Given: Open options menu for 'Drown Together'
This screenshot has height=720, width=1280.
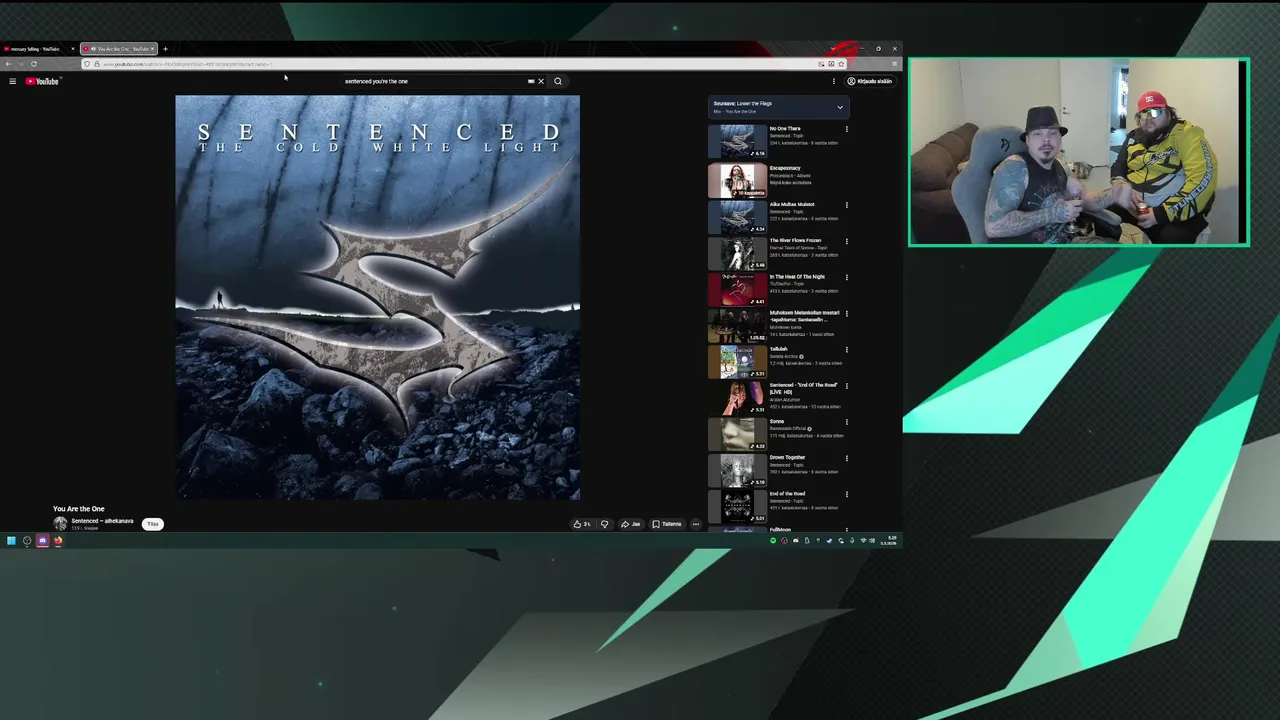Looking at the screenshot, I should 847,458.
